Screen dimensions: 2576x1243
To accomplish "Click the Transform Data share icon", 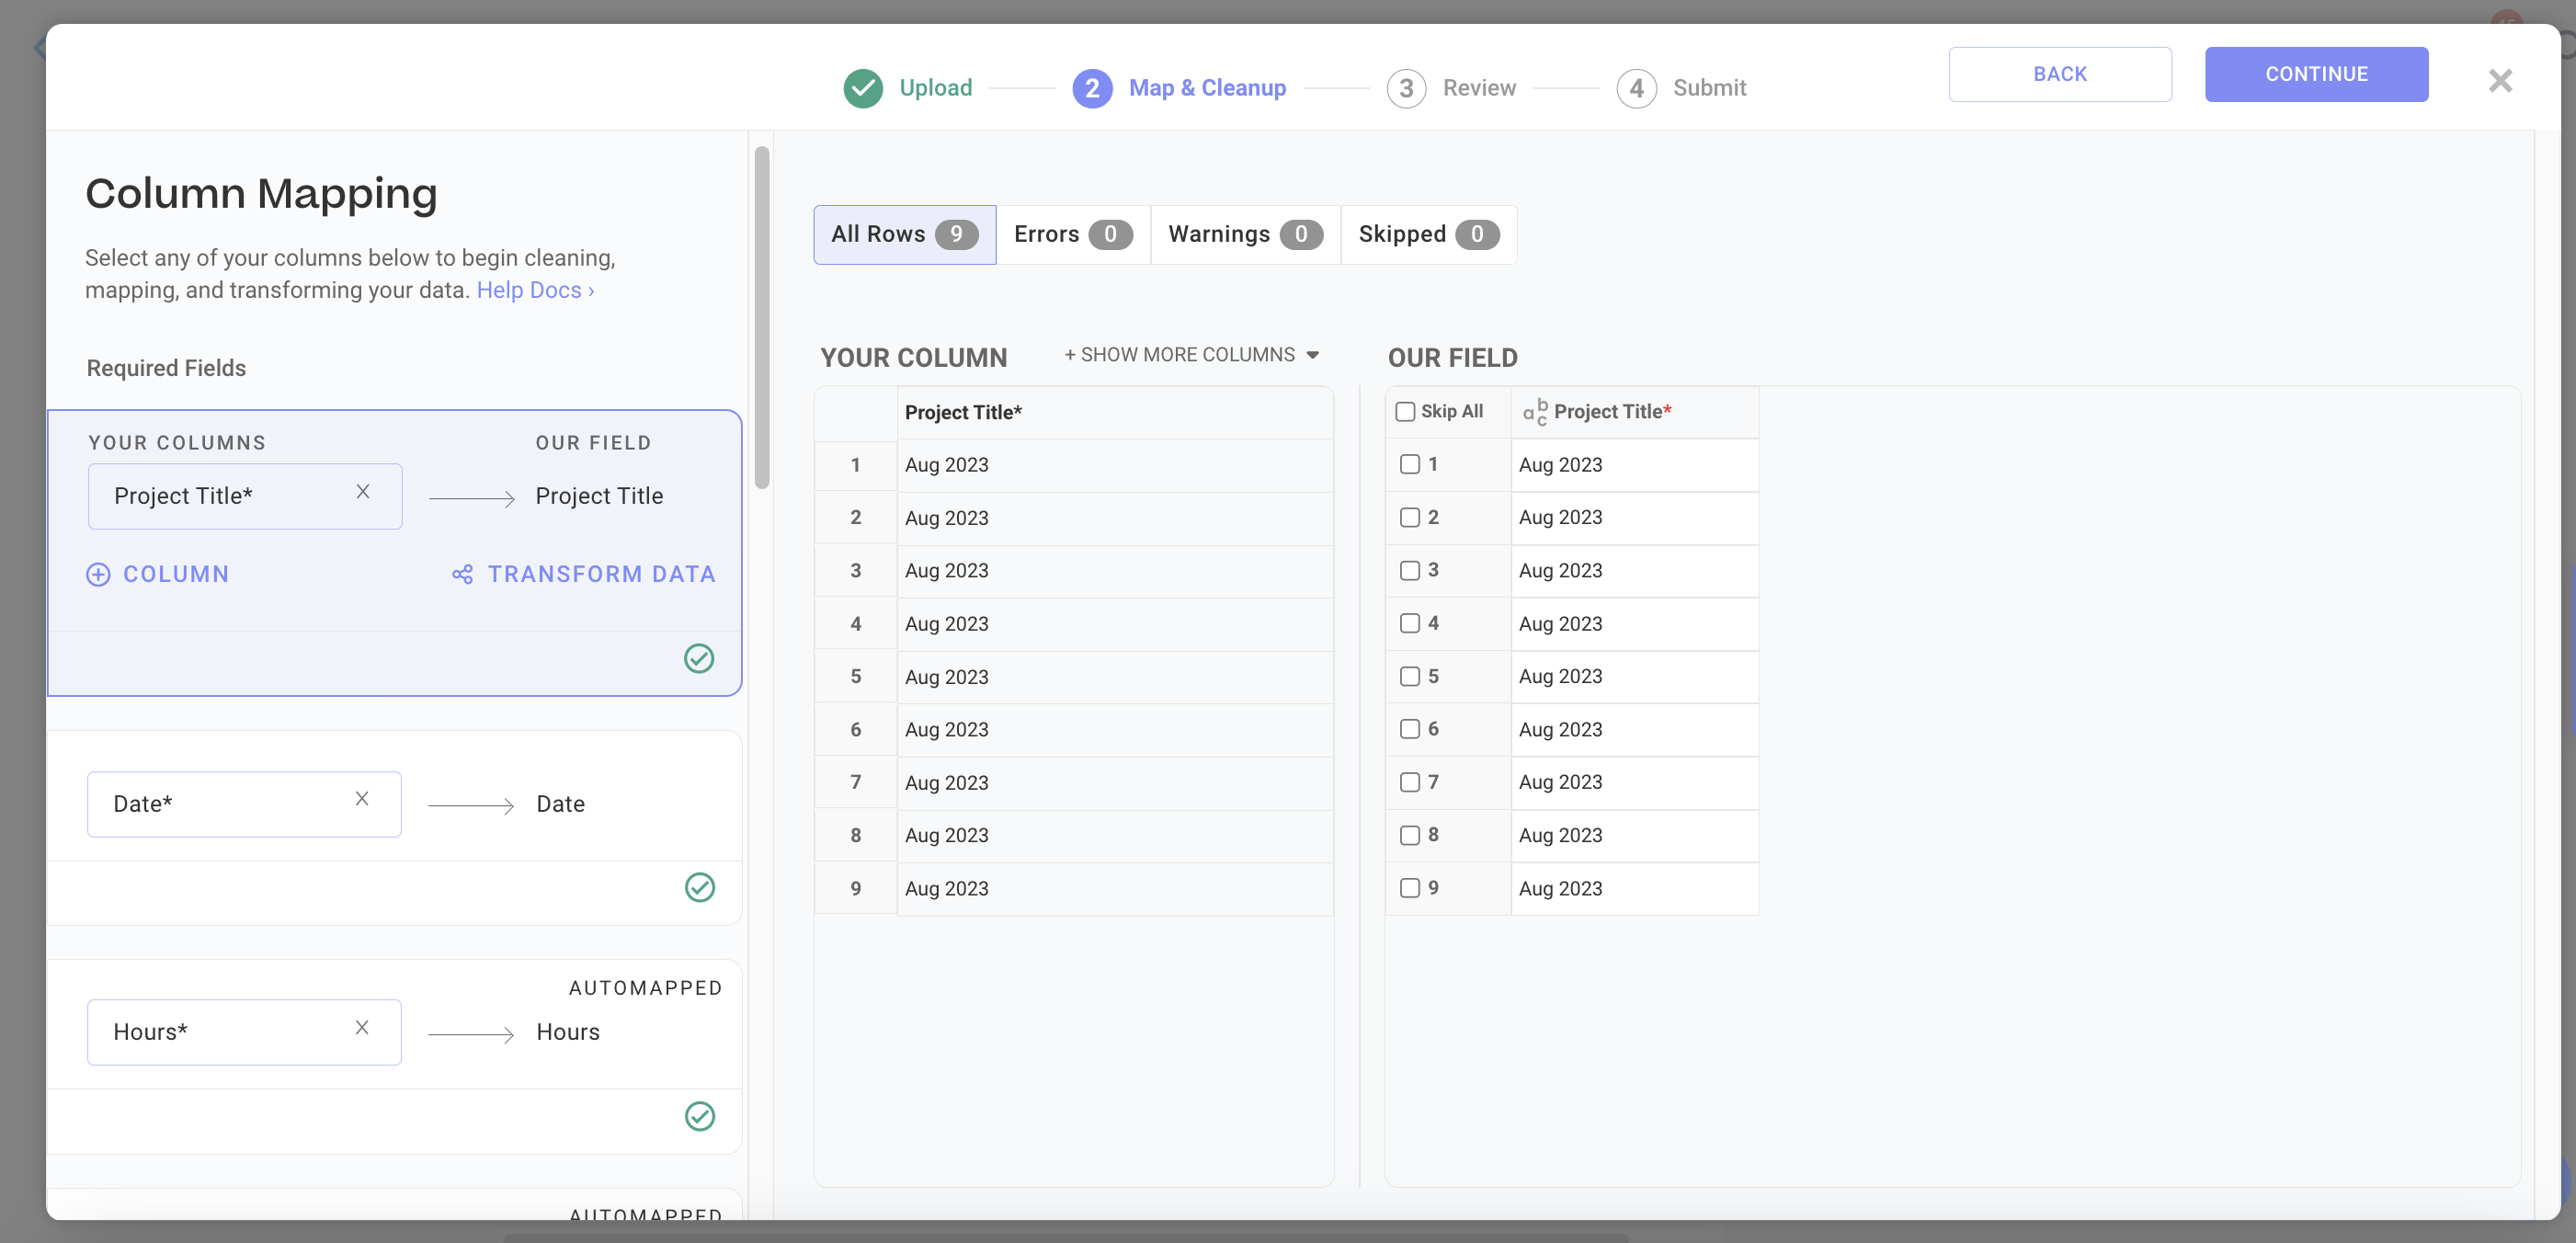I will pos(462,574).
